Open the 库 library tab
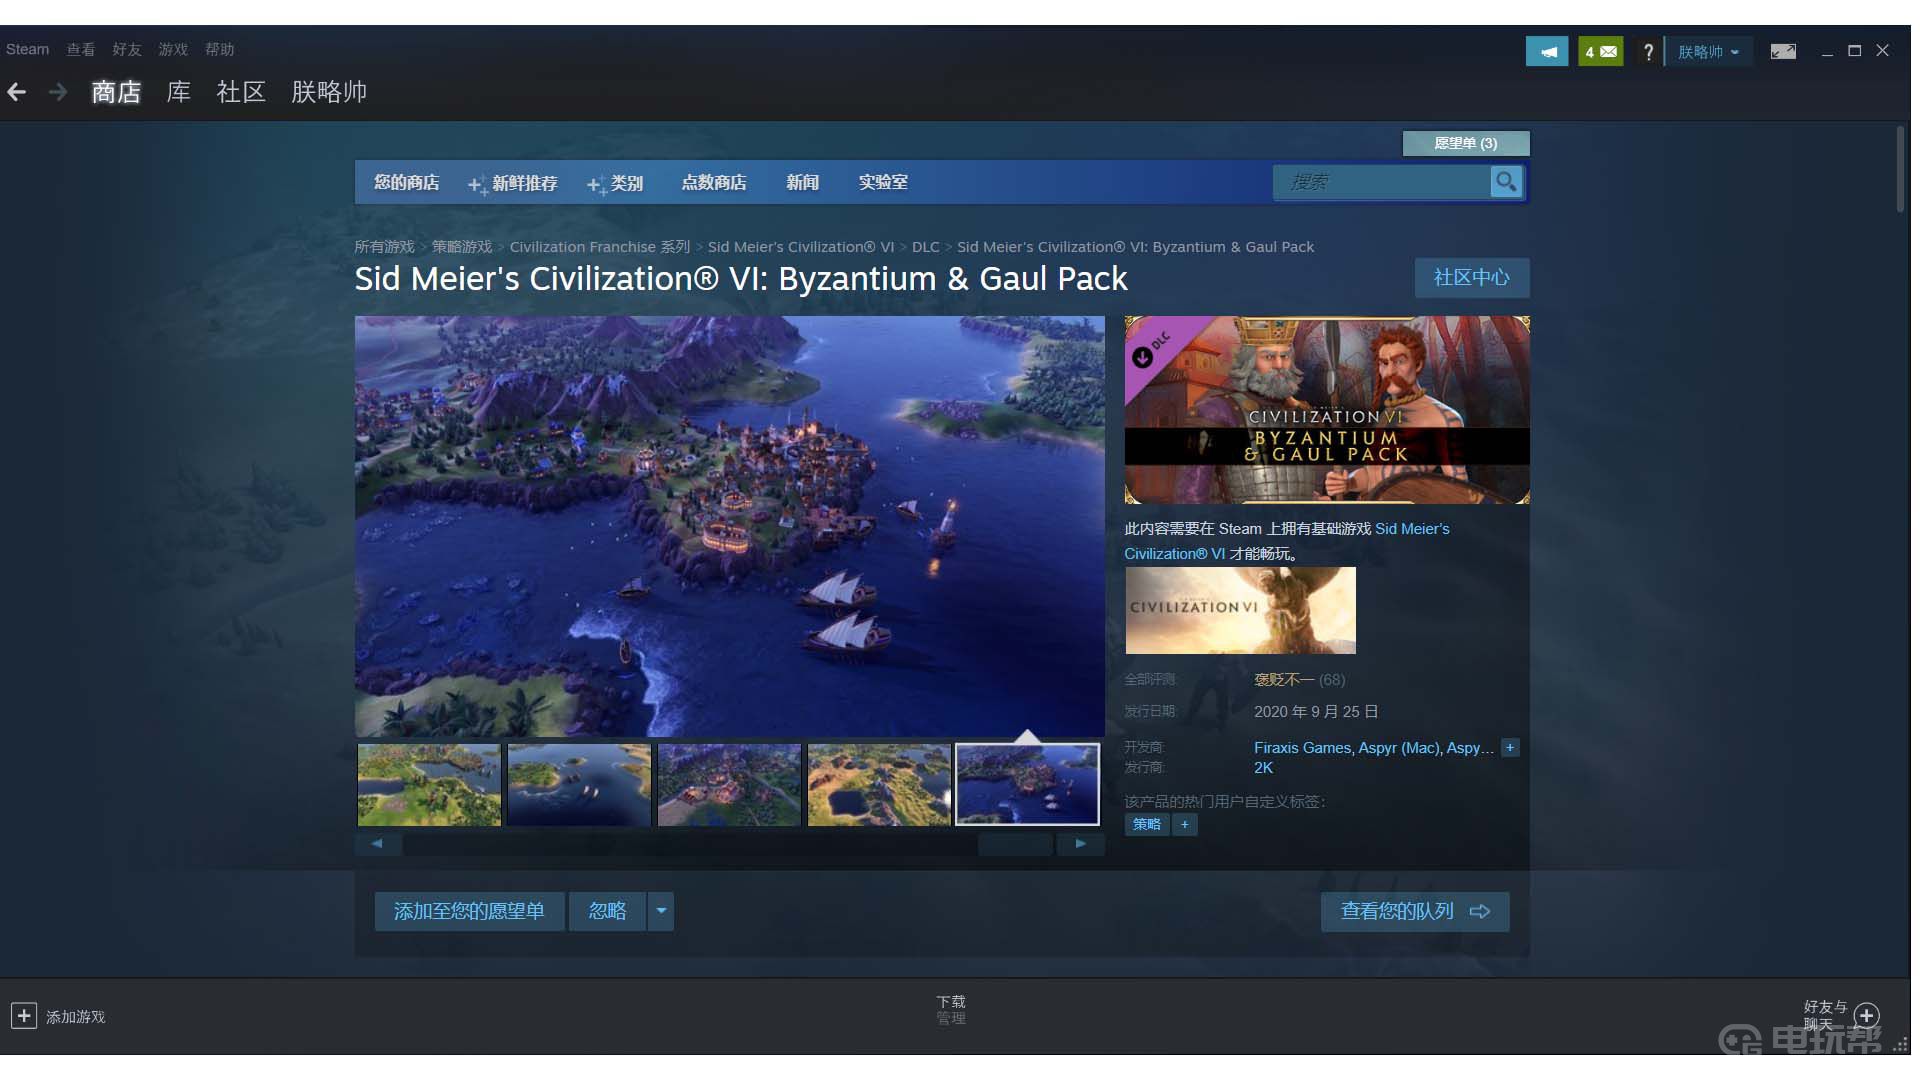 pyautogui.click(x=178, y=92)
